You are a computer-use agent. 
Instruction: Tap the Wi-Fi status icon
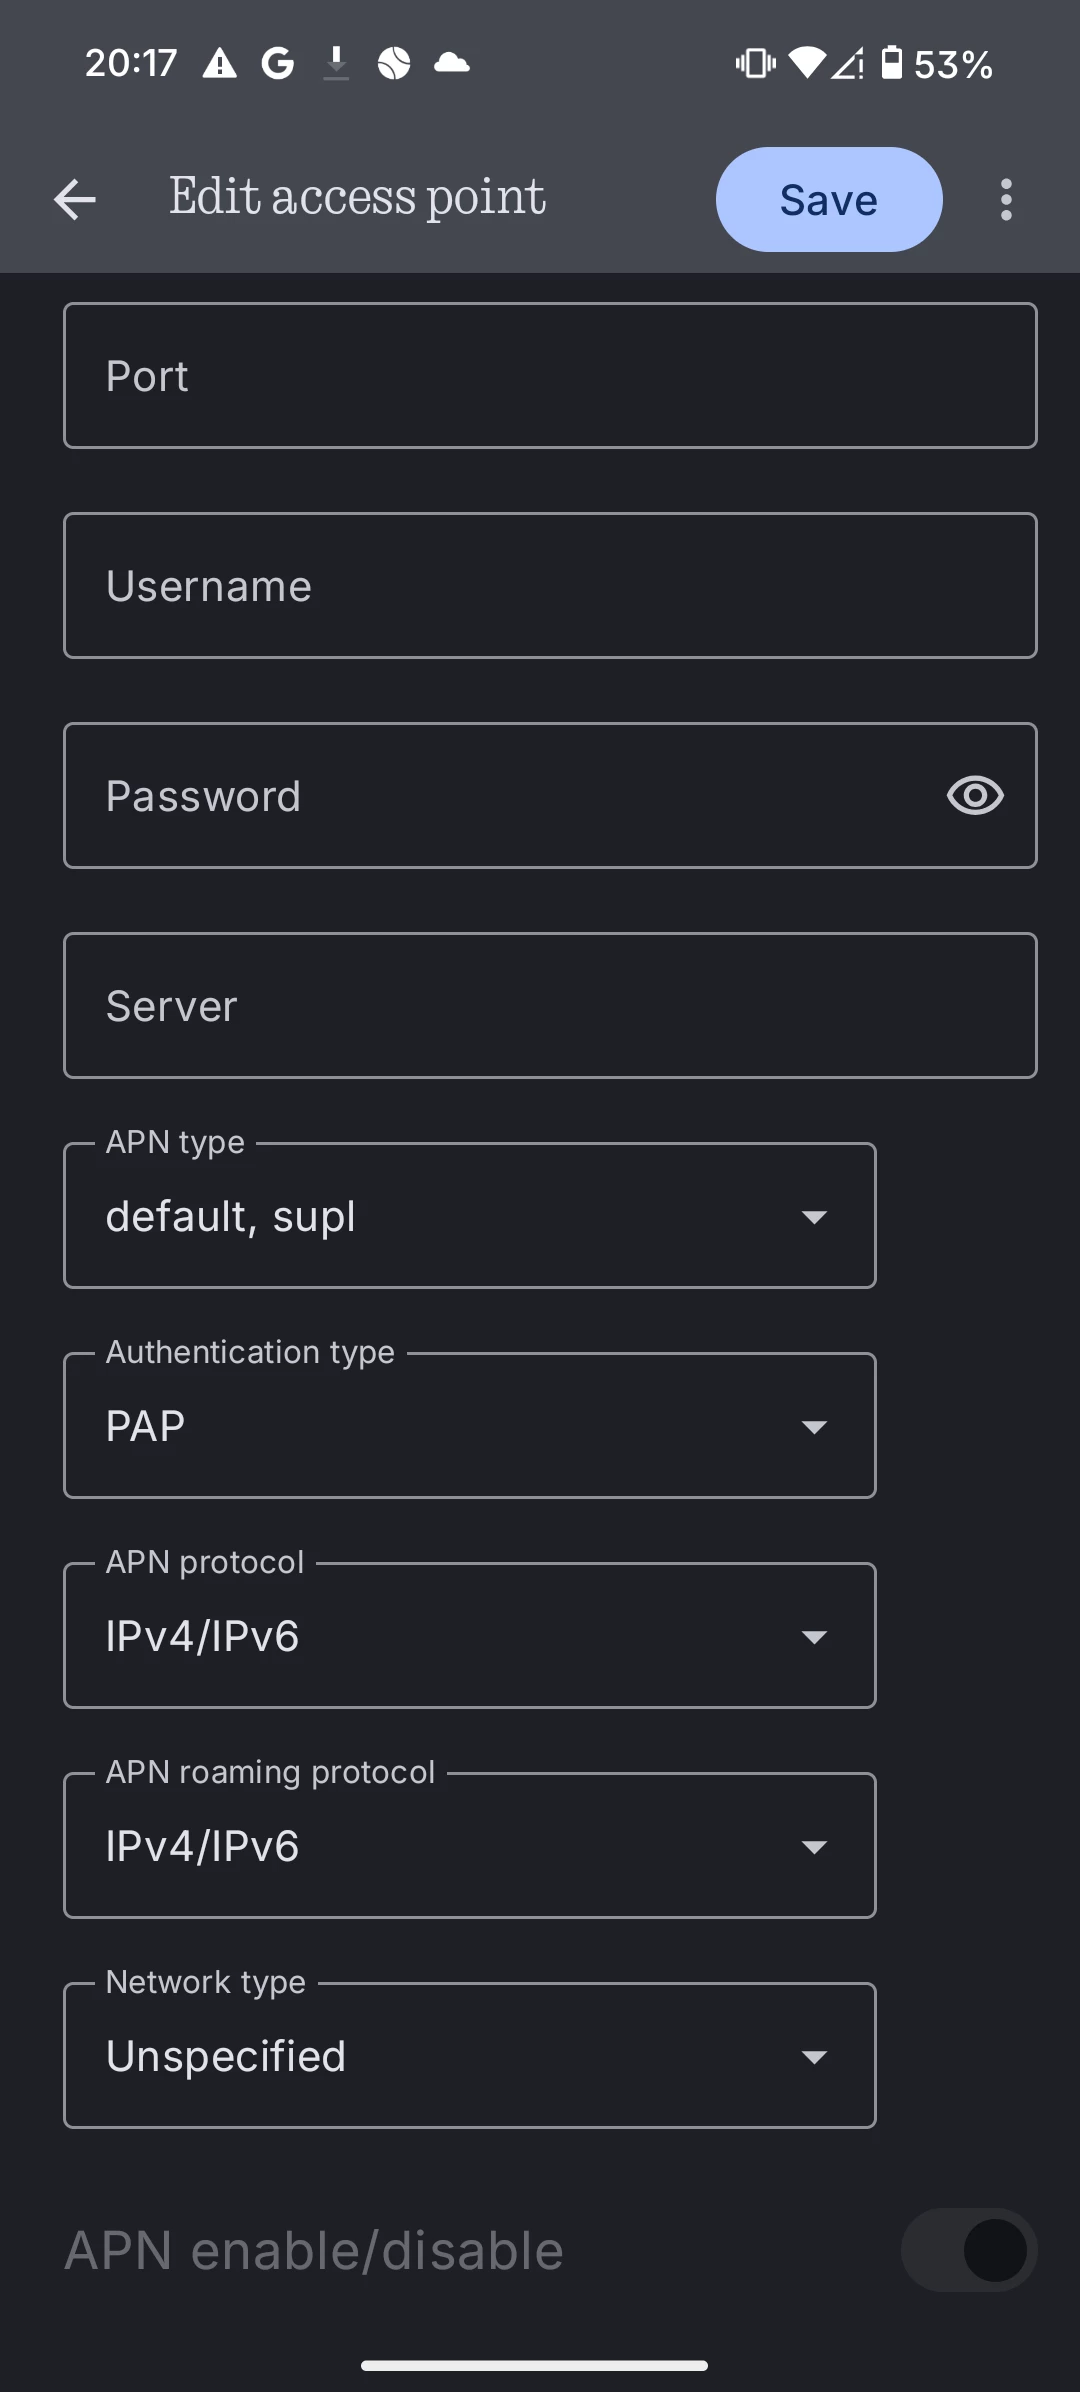pyautogui.click(x=807, y=63)
